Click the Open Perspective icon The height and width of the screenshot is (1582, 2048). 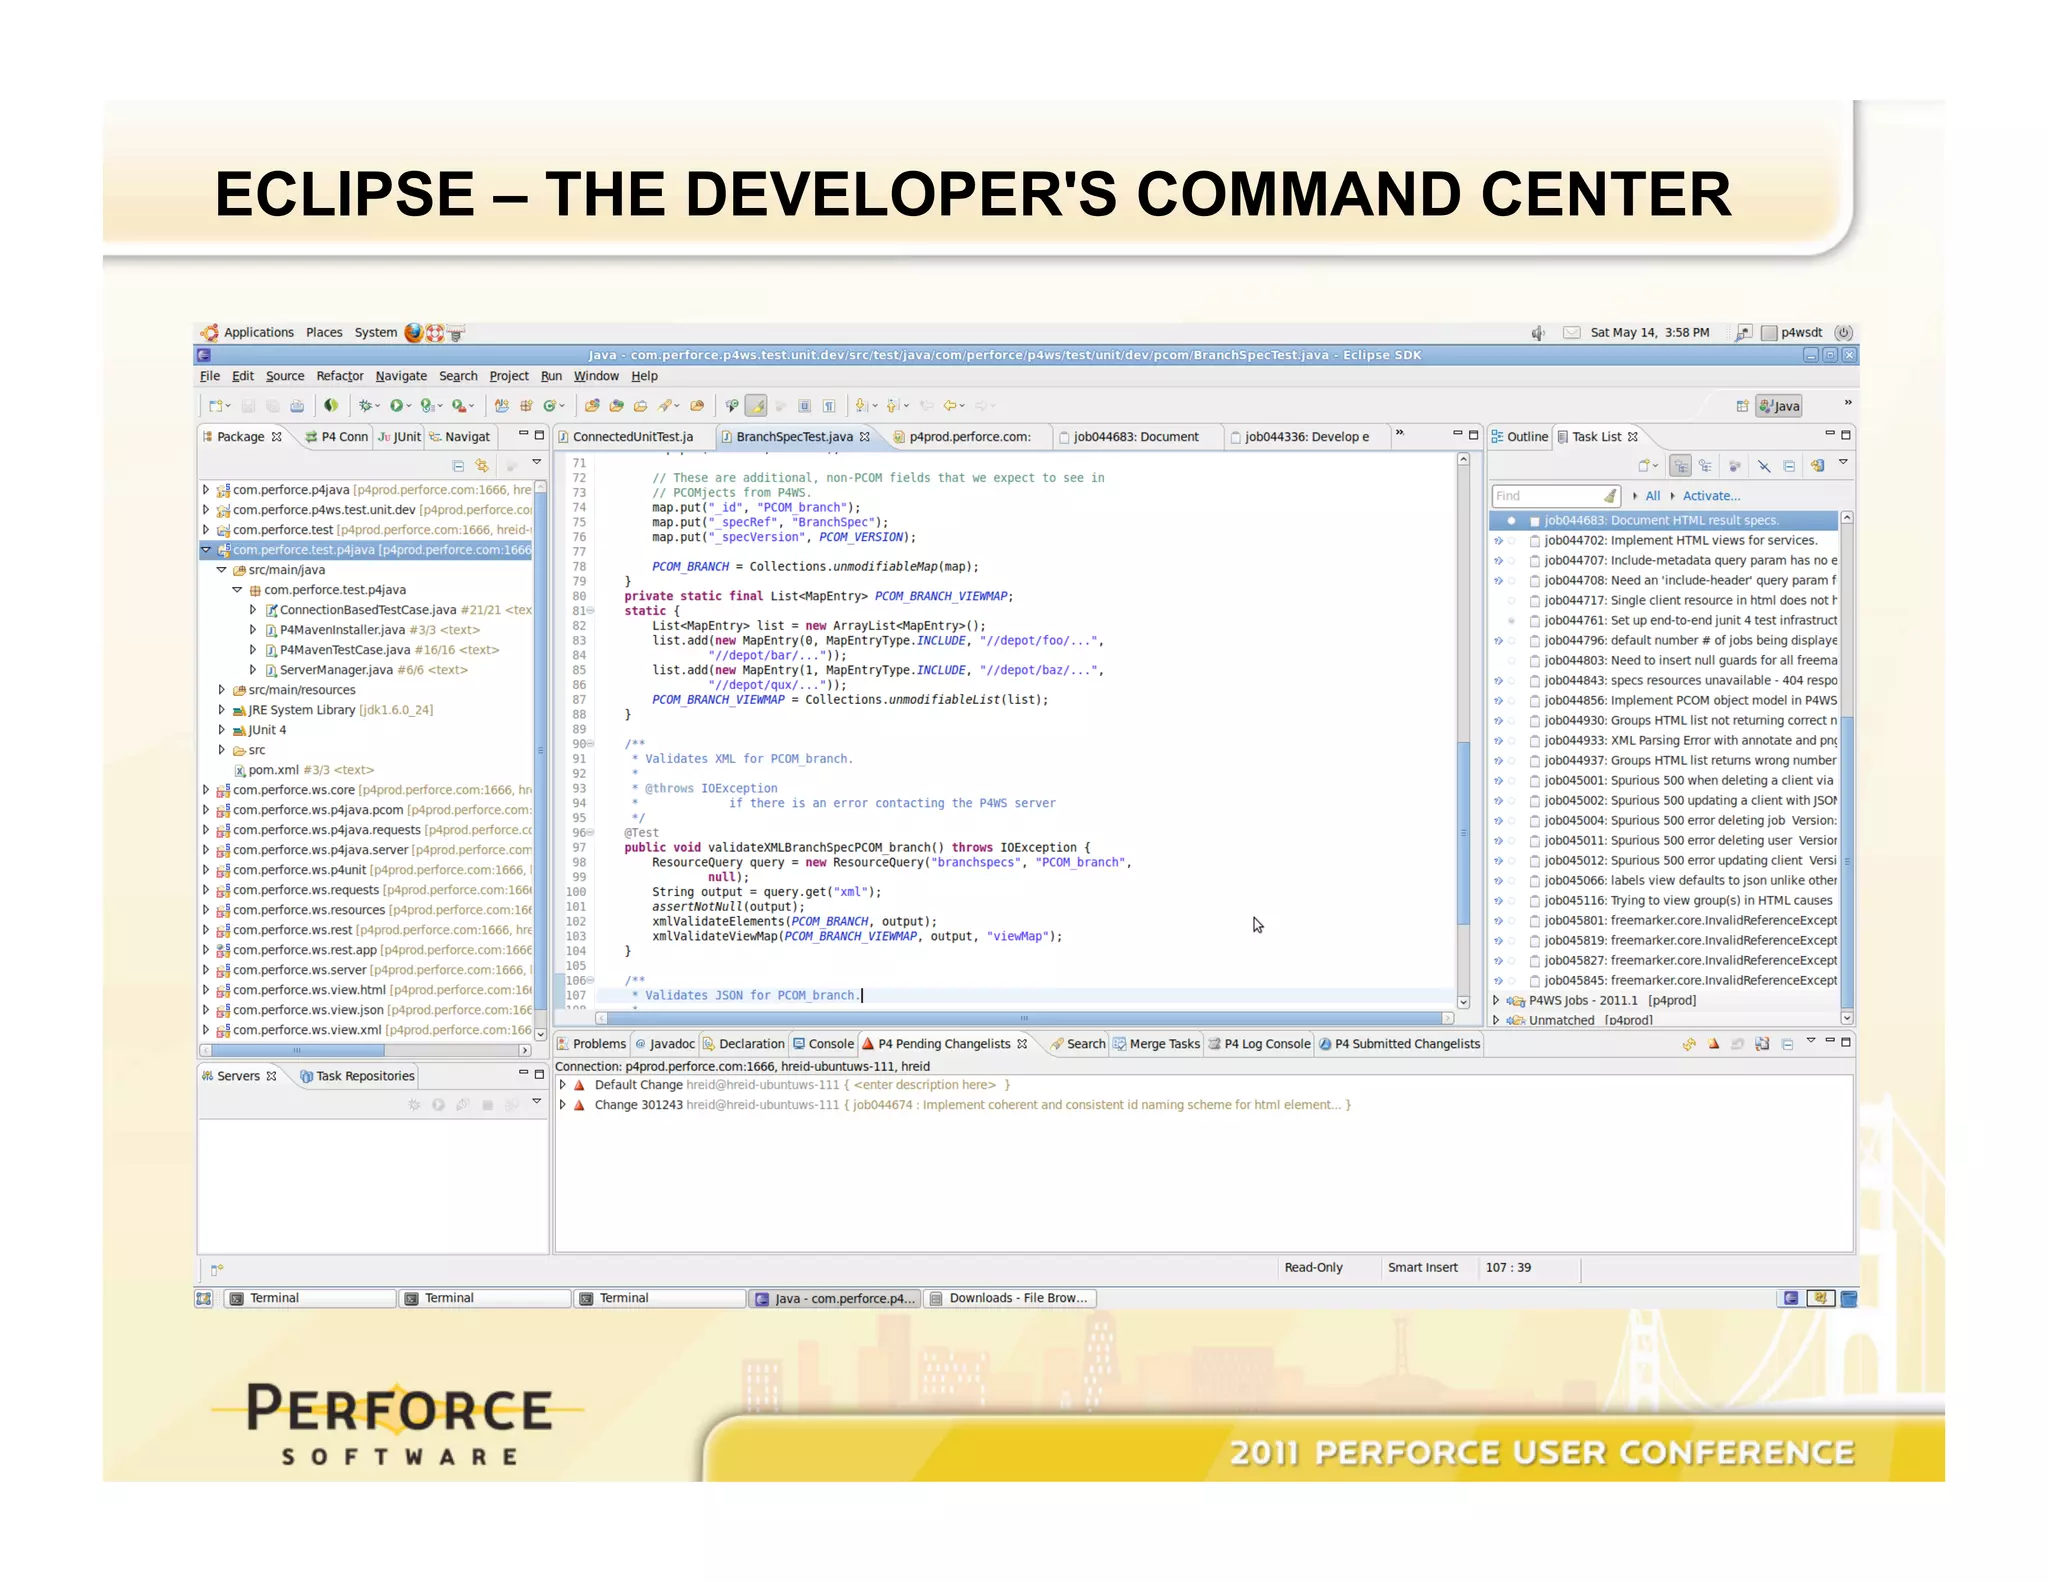[x=1742, y=406]
